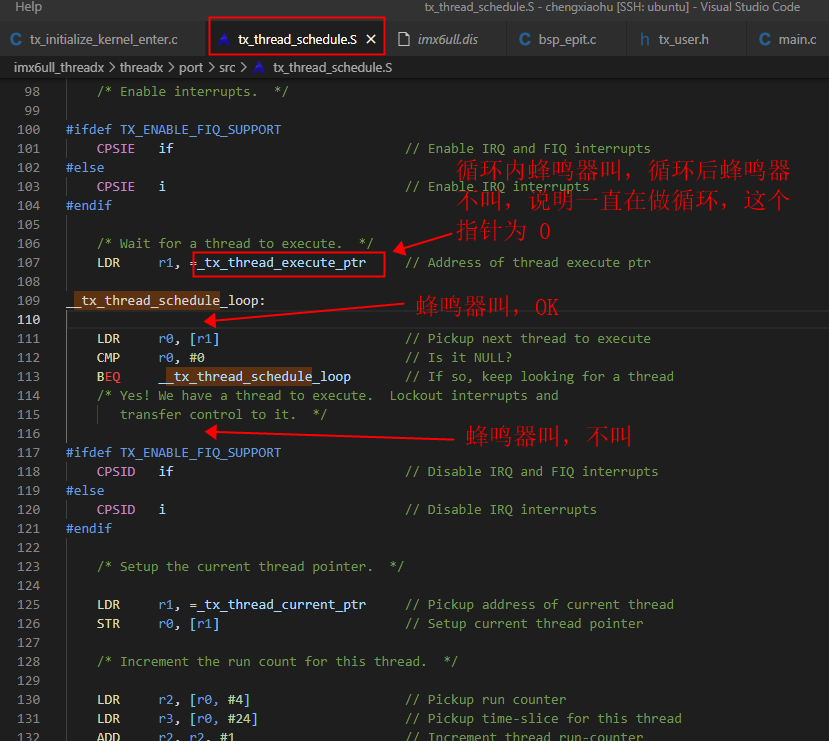This screenshot has width=829, height=741.
Task: Click STR instruction on line 126
Action: pyautogui.click(x=108, y=624)
